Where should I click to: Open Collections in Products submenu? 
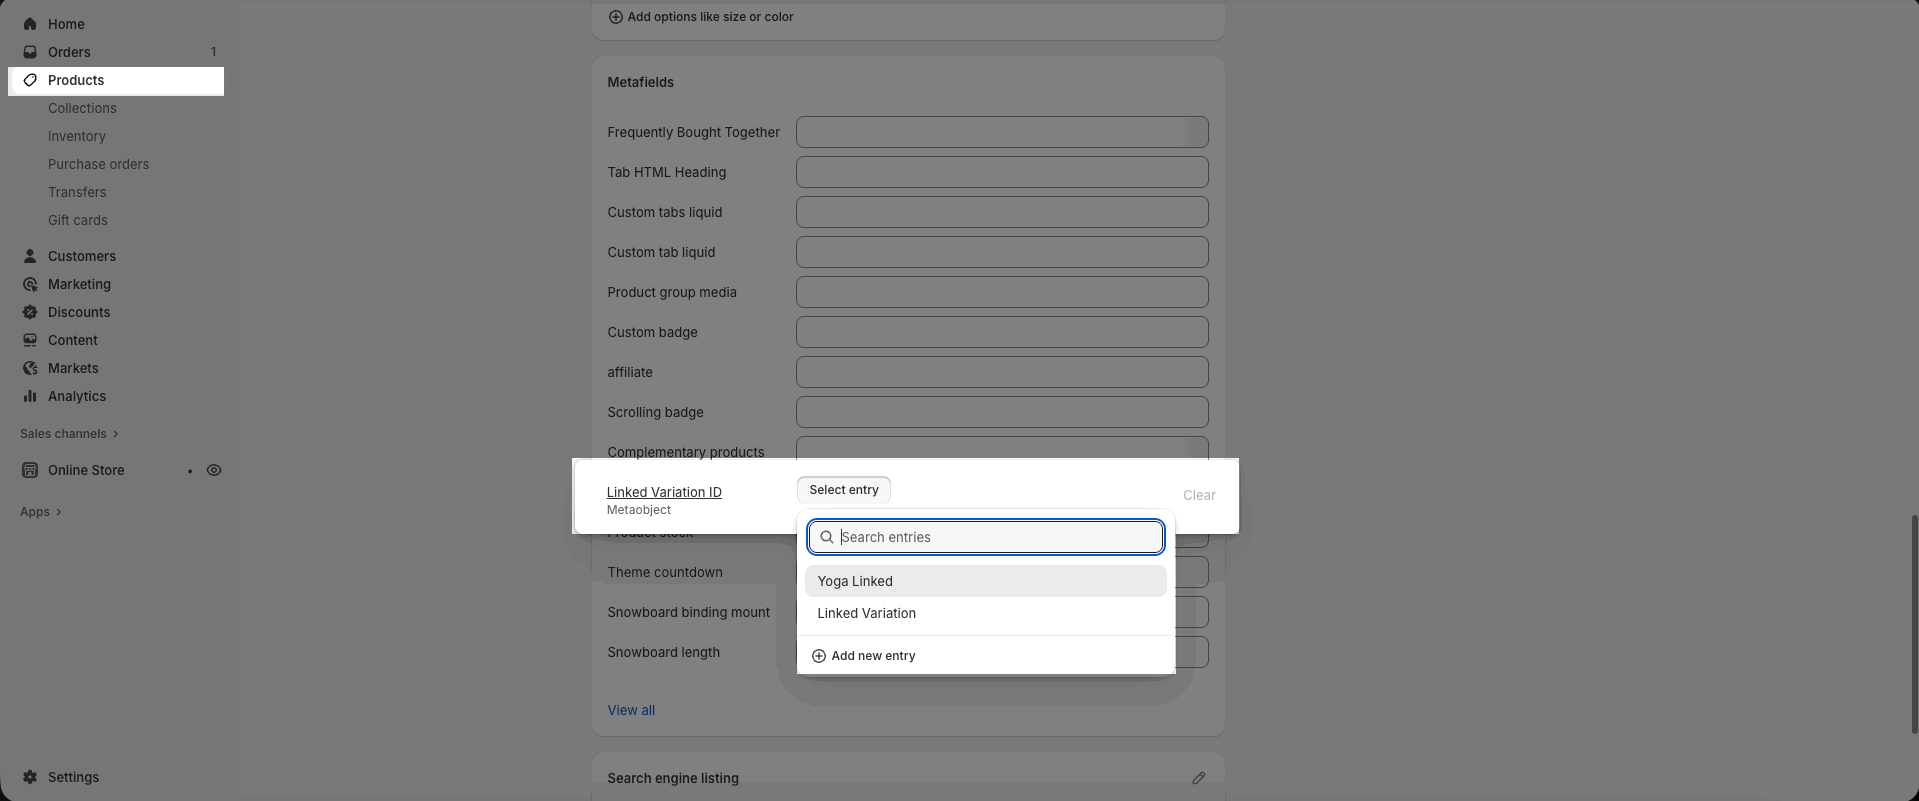82,108
